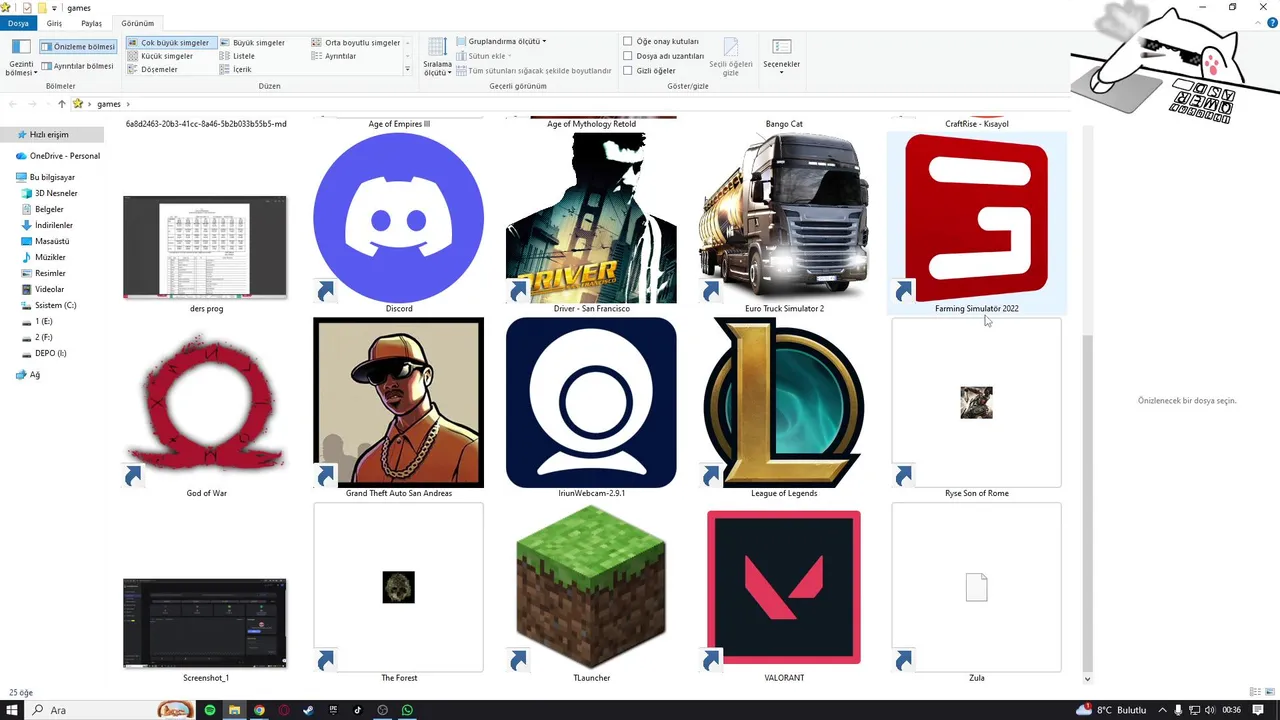Choose the Küçük simgeler layout
Viewport: 1280px width, 720px height.
tap(161, 56)
